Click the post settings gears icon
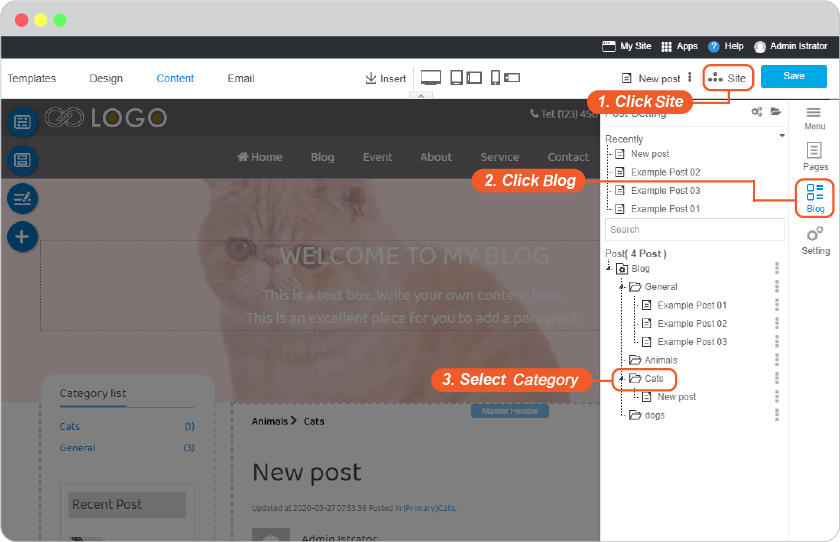The image size is (840, 542). (756, 111)
